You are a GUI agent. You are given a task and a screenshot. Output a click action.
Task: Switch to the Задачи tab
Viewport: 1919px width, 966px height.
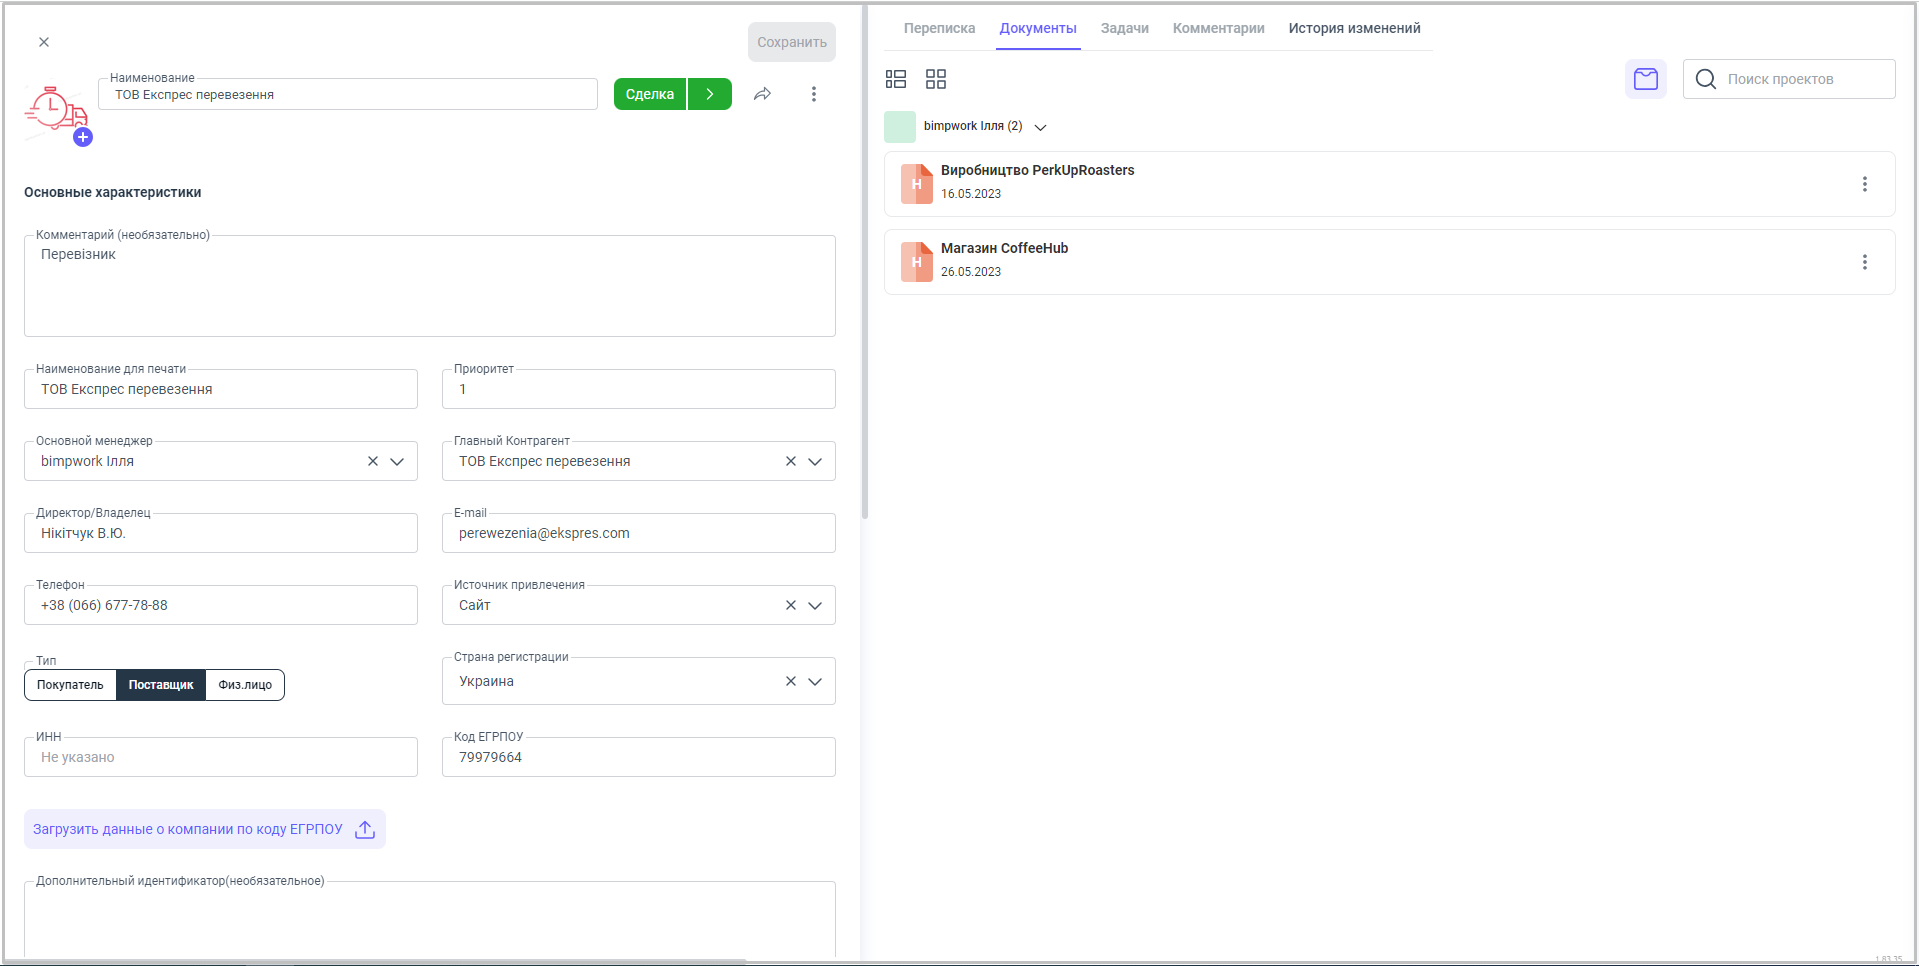[x=1124, y=28]
